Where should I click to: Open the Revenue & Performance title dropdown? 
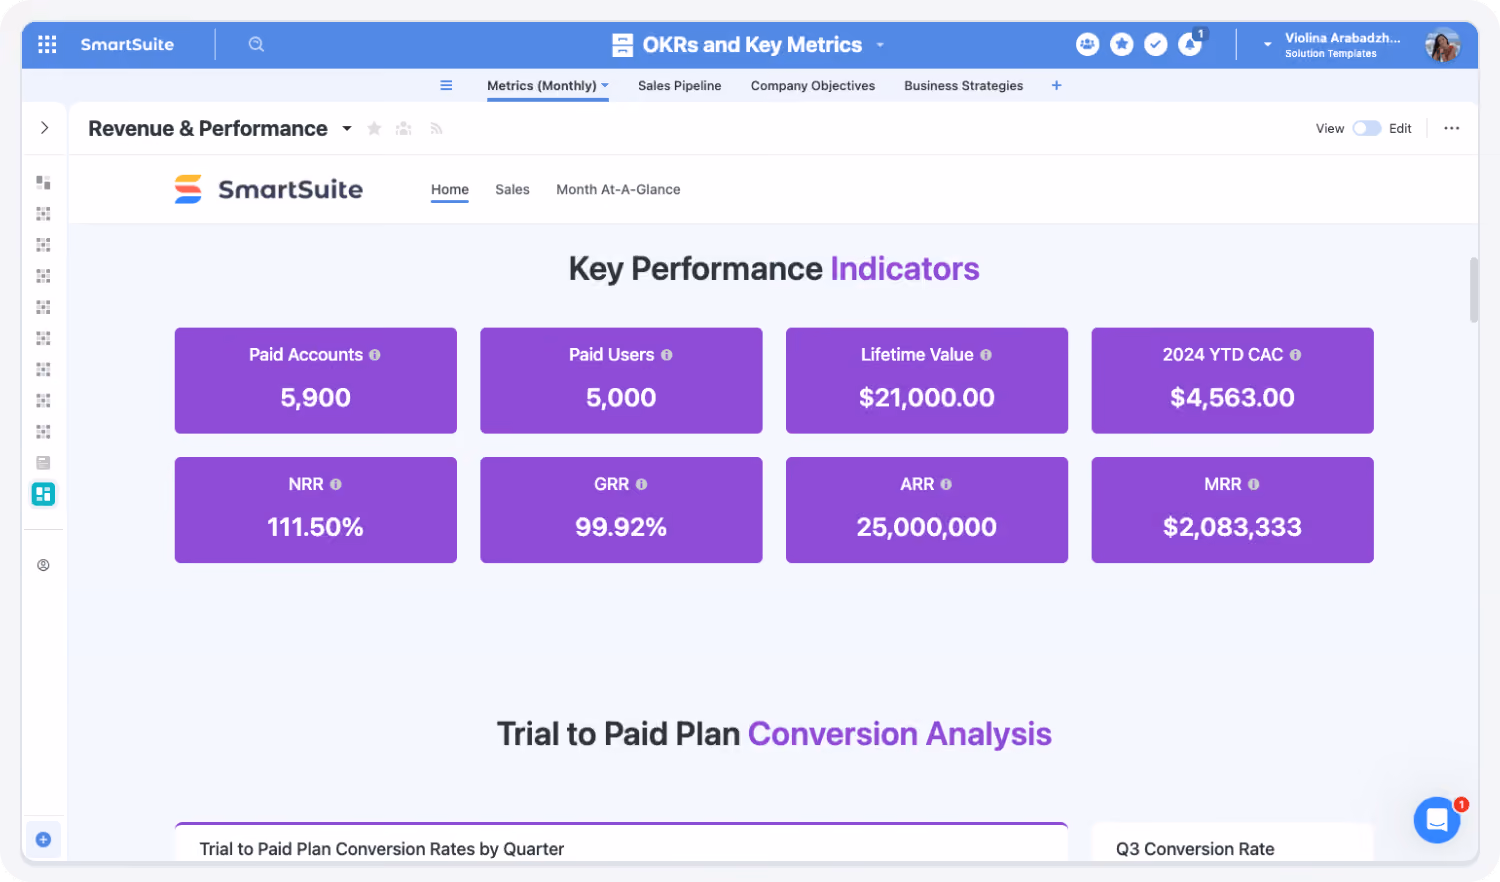(347, 128)
